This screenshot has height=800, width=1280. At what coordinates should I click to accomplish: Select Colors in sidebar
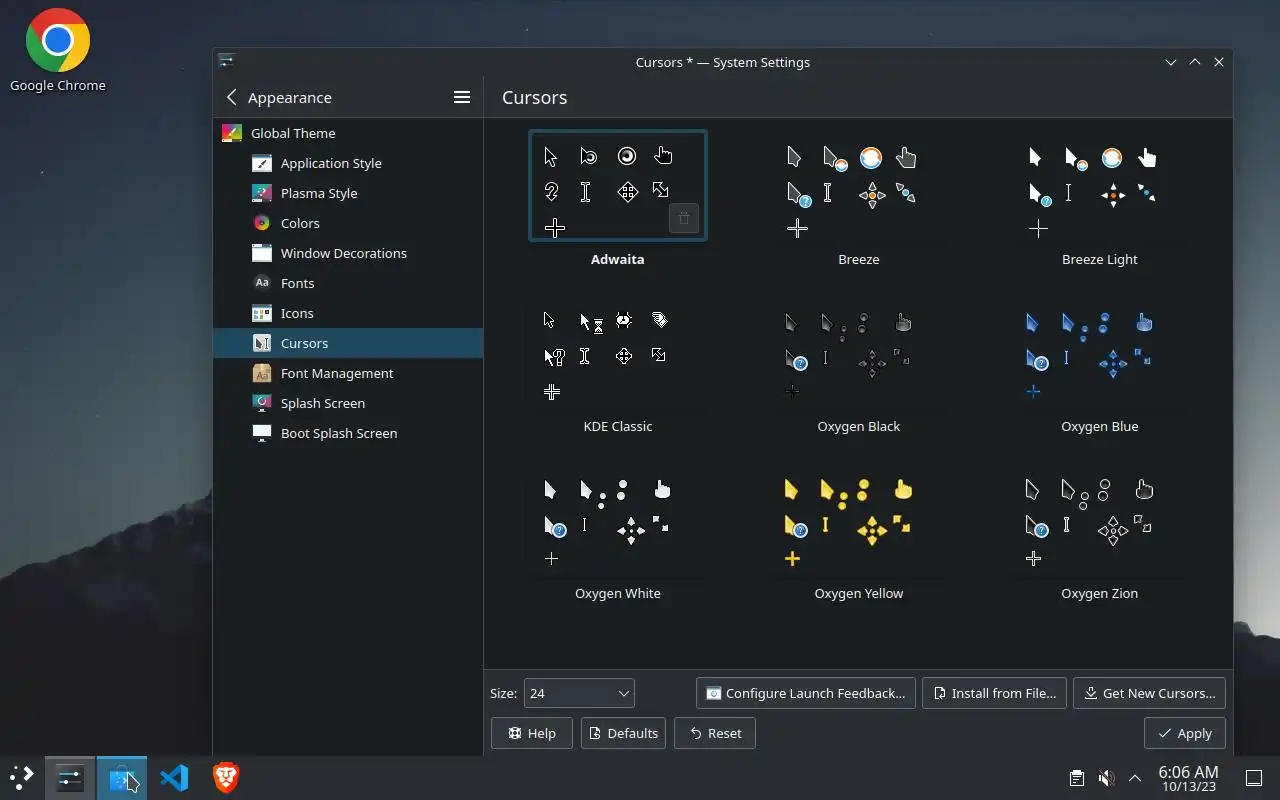point(348,223)
